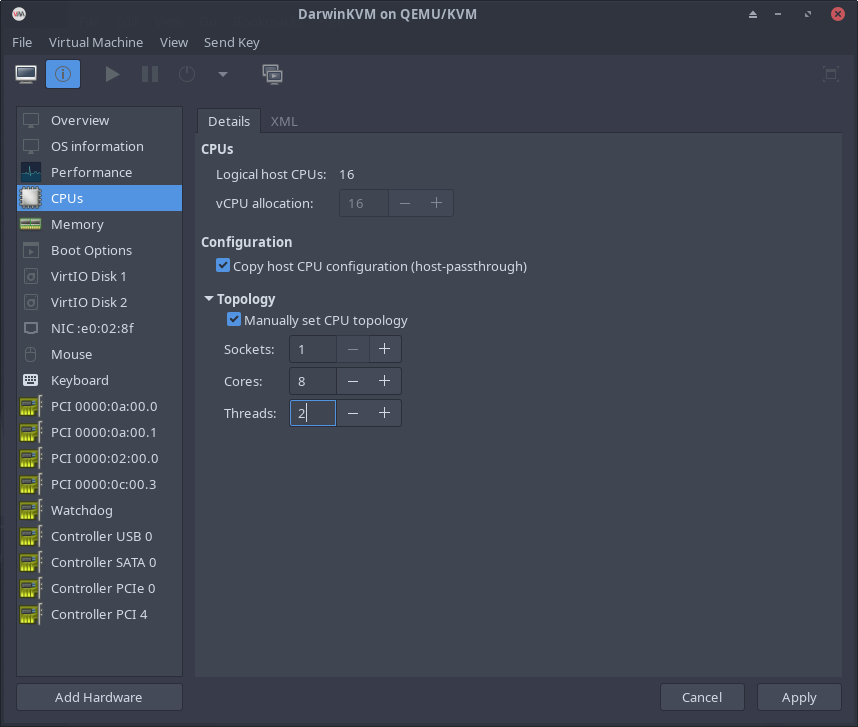This screenshot has height=727, width=858.
Task: Select PCI 0000:0a:00.1 device
Action: pos(100,432)
